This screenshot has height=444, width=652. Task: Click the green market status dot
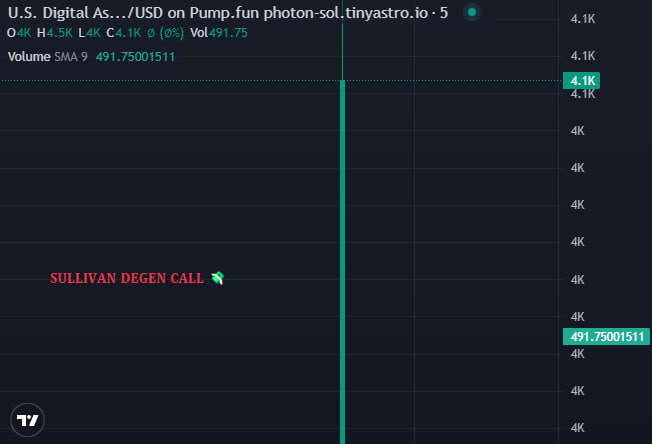(472, 12)
